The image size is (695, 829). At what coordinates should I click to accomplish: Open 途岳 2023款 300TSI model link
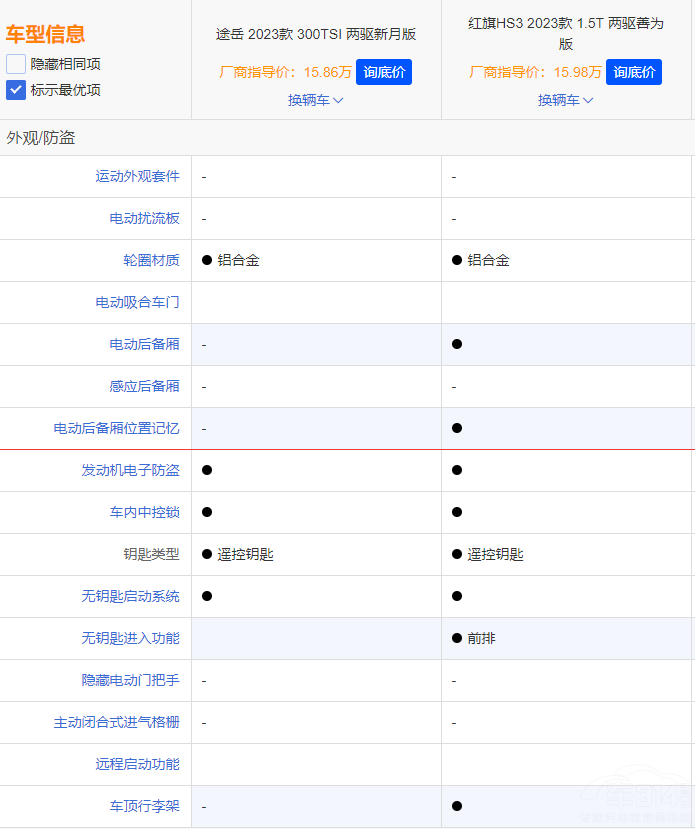pyautogui.click(x=316, y=34)
